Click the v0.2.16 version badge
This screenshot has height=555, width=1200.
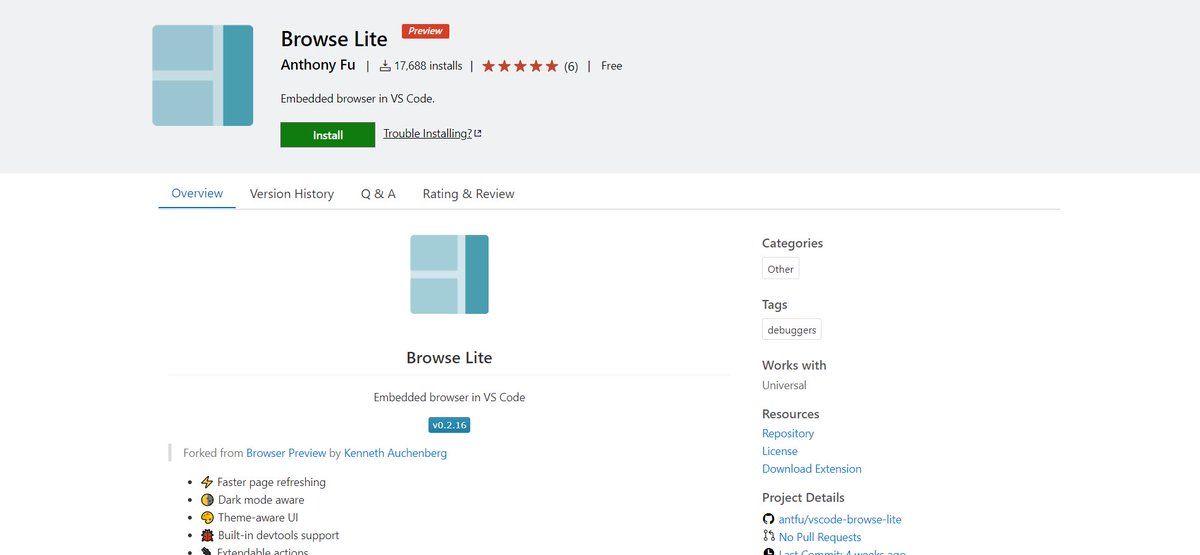click(449, 425)
